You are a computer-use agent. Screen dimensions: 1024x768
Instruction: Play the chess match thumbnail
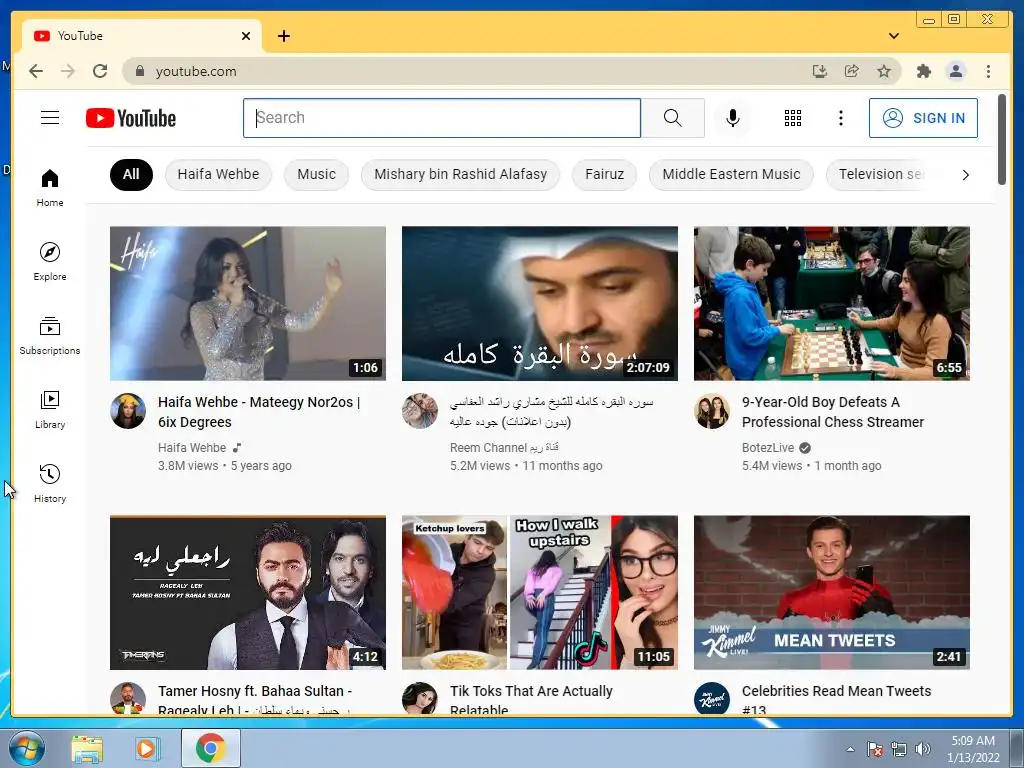[x=831, y=303]
